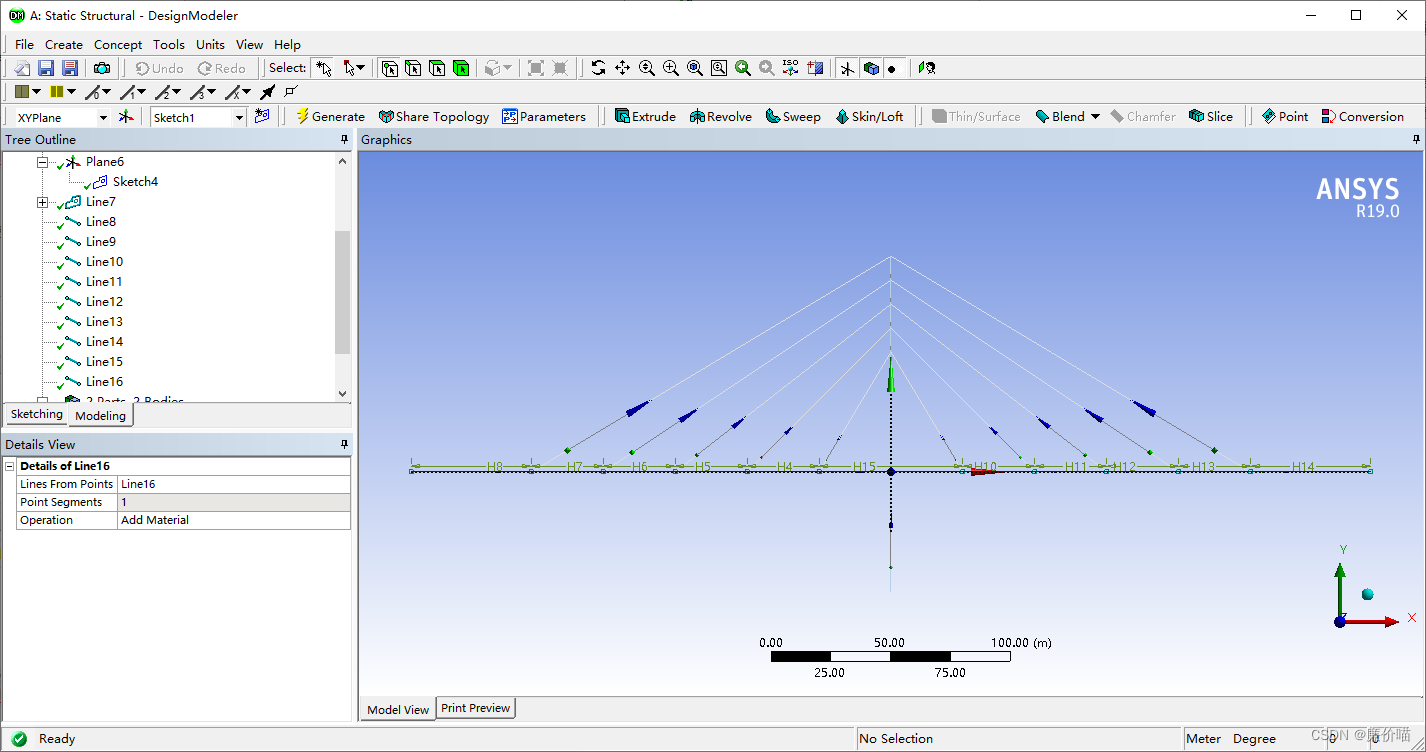The image size is (1426, 752).
Task: Enable the edge selection filter
Action: click(x=413, y=68)
